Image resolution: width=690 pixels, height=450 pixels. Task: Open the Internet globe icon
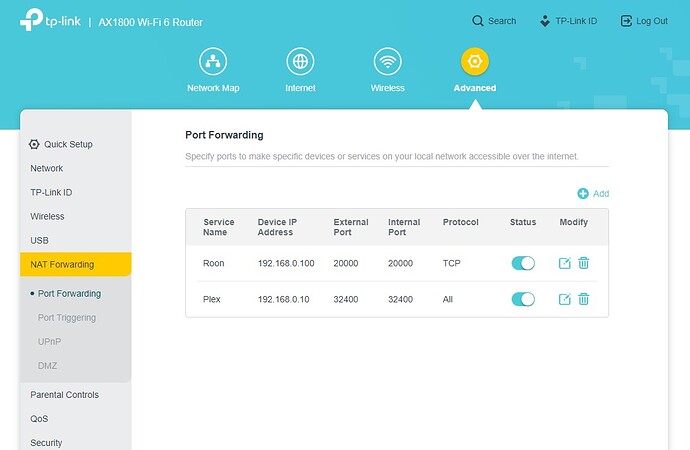(x=300, y=61)
